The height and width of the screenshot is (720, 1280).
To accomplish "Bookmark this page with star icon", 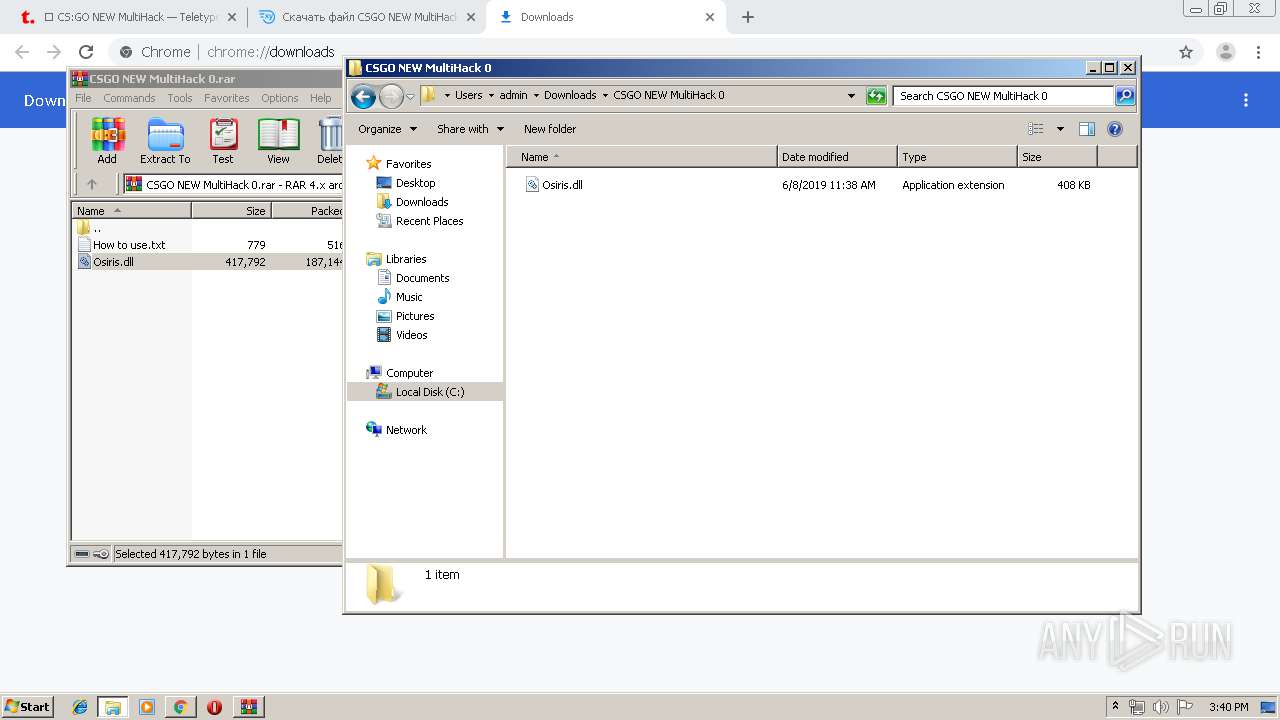I will (x=1186, y=52).
